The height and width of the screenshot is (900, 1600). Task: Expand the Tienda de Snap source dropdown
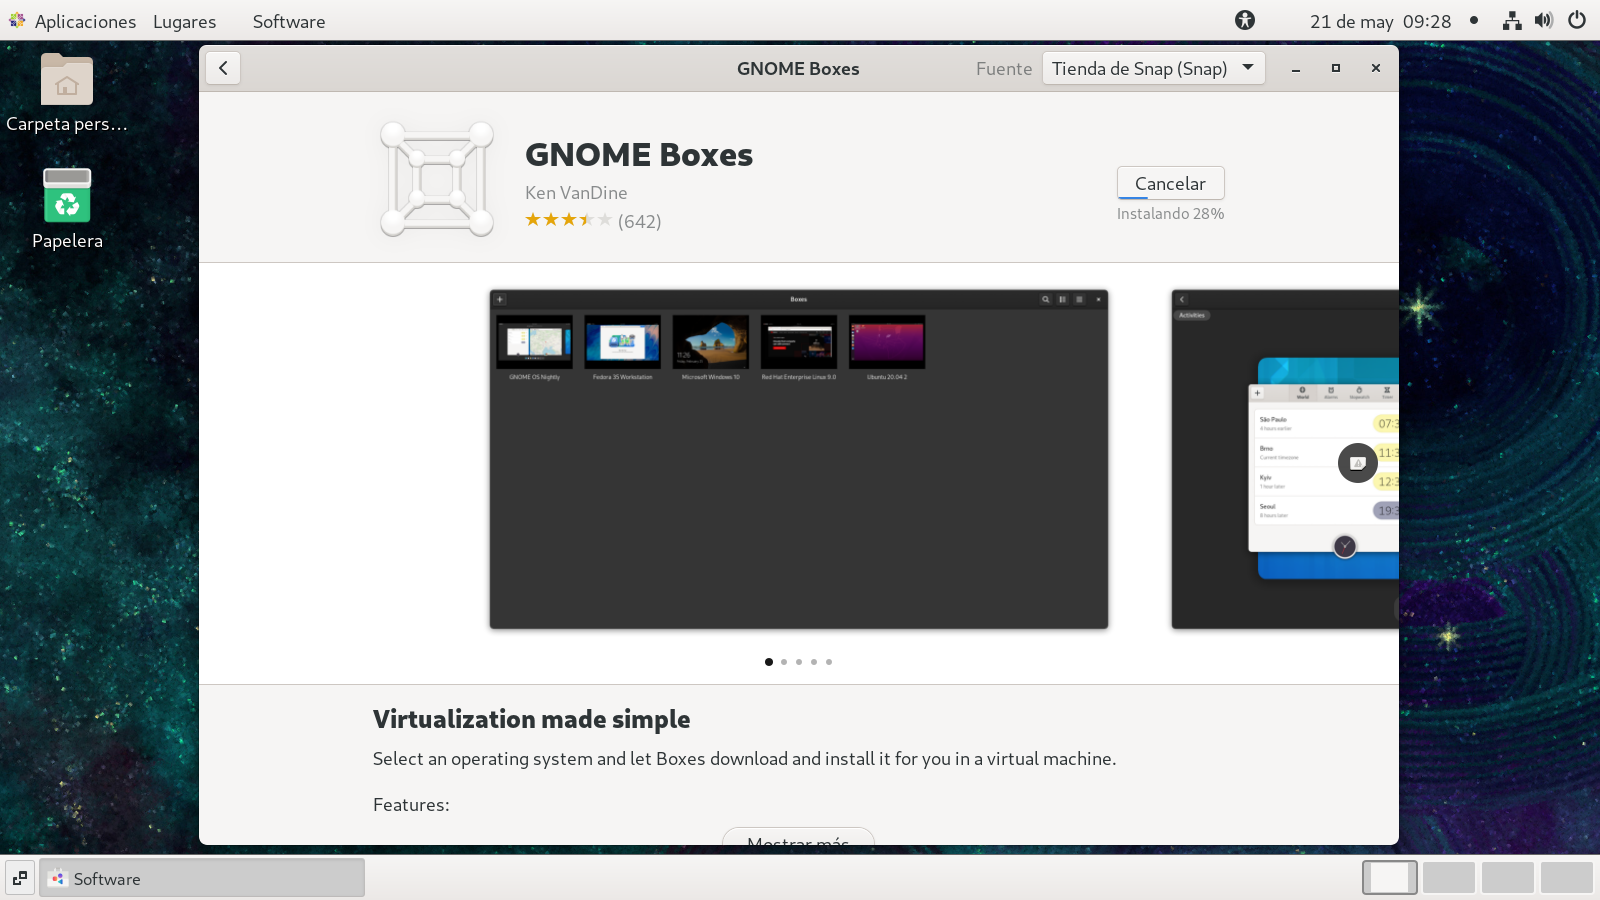(1153, 68)
